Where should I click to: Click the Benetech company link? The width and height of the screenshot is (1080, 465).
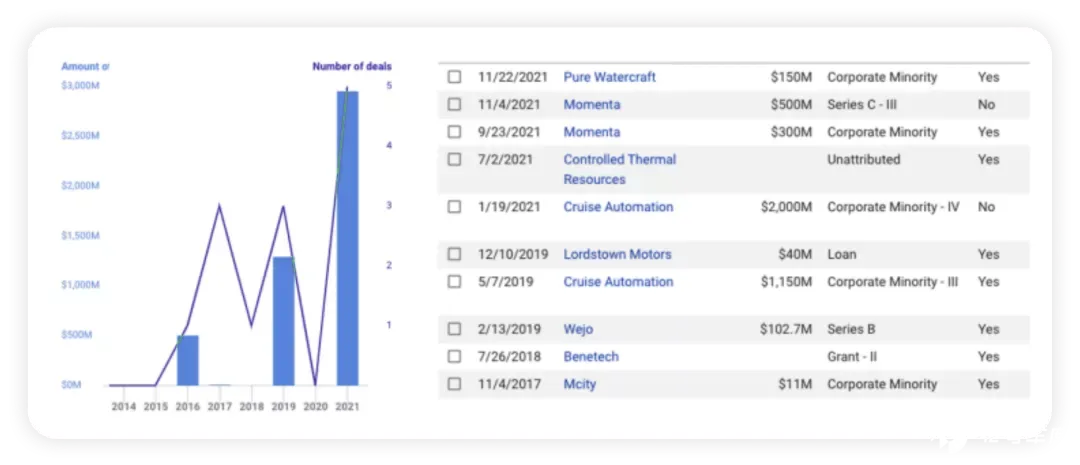[x=591, y=357]
